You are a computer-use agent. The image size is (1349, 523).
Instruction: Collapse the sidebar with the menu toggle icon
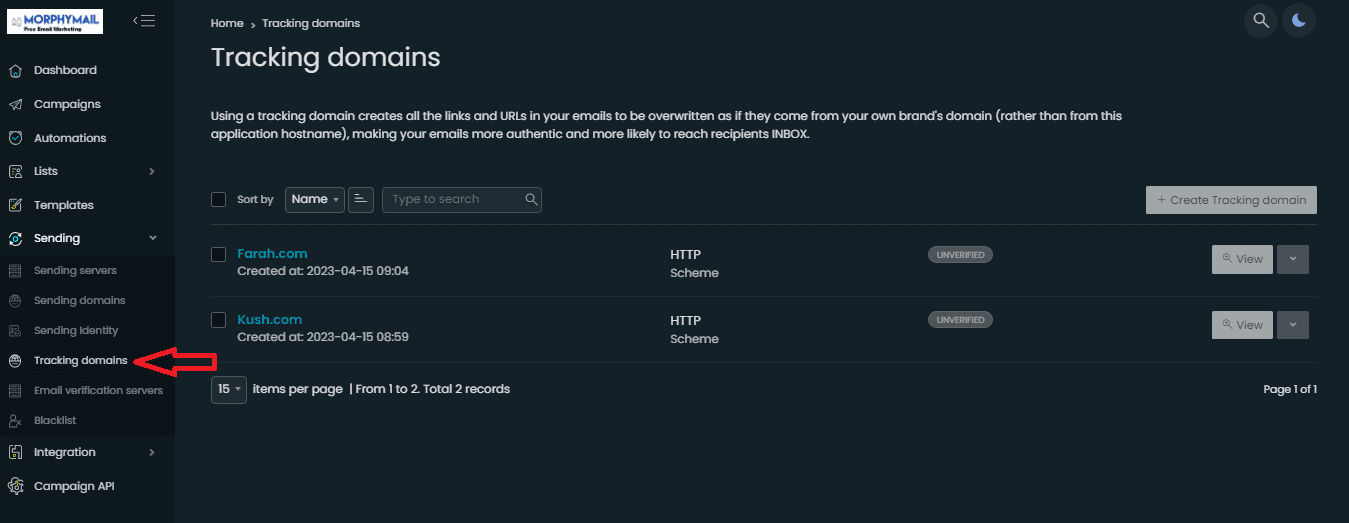(x=144, y=20)
